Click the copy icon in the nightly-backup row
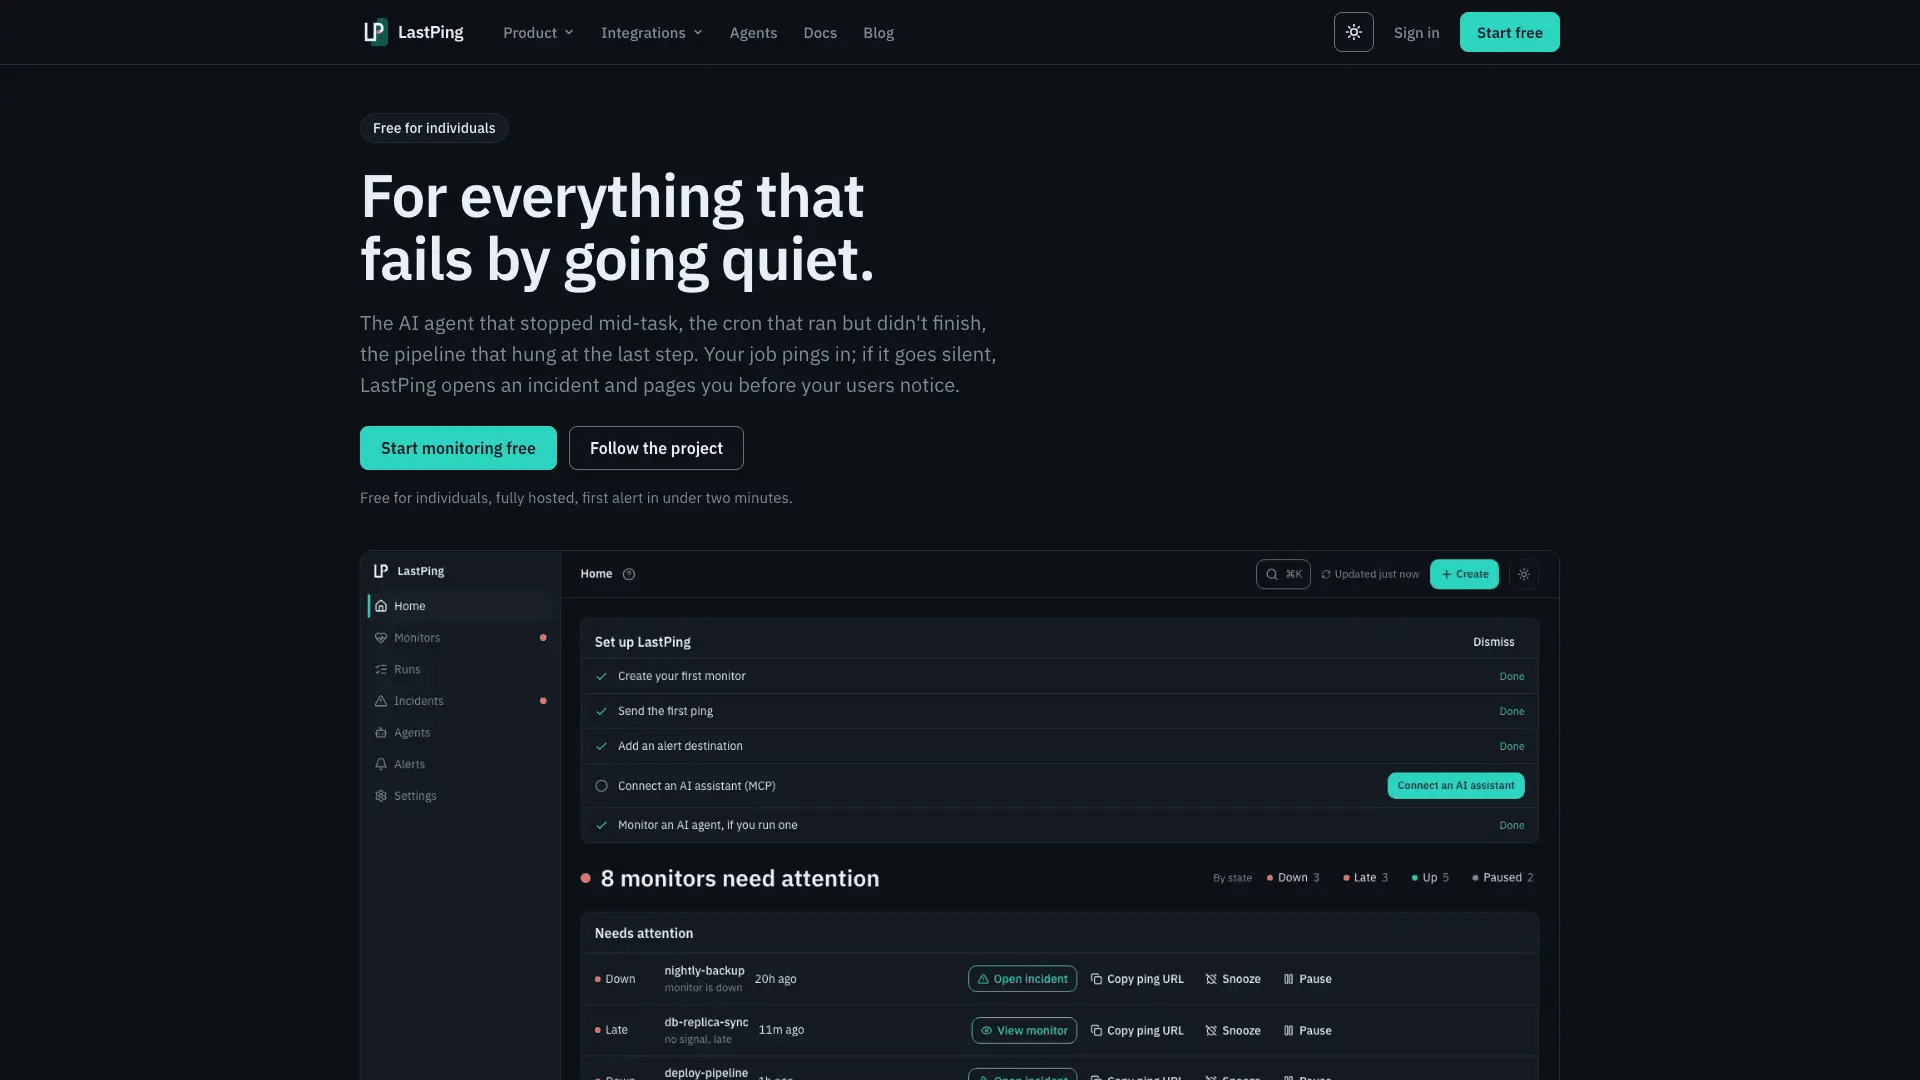1920x1080 pixels. point(1096,979)
